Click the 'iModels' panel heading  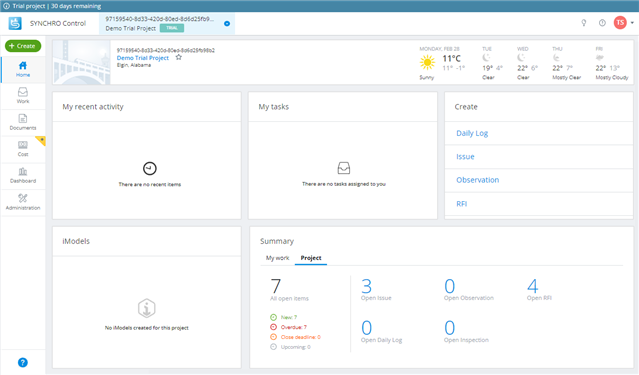(x=76, y=241)
